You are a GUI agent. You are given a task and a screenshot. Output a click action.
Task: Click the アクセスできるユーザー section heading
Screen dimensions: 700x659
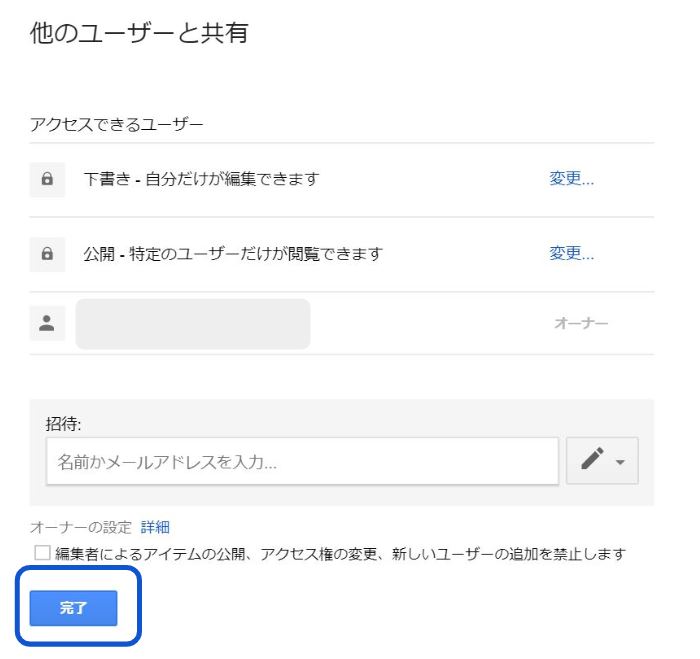point(117,125)
